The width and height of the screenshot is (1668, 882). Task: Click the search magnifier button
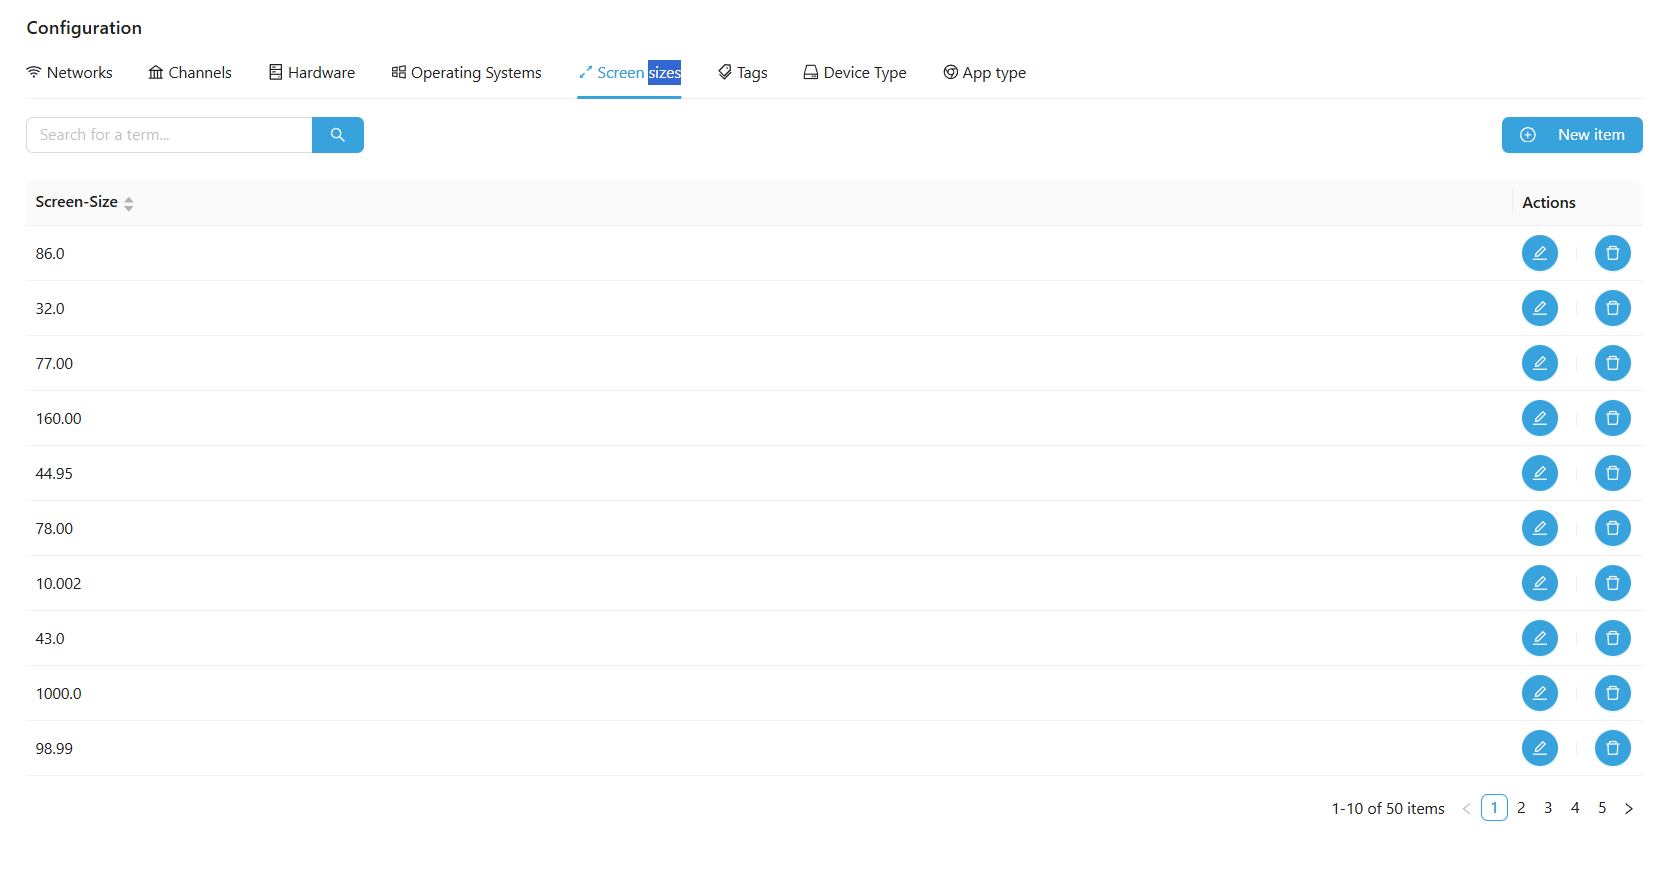coord(337,135)
